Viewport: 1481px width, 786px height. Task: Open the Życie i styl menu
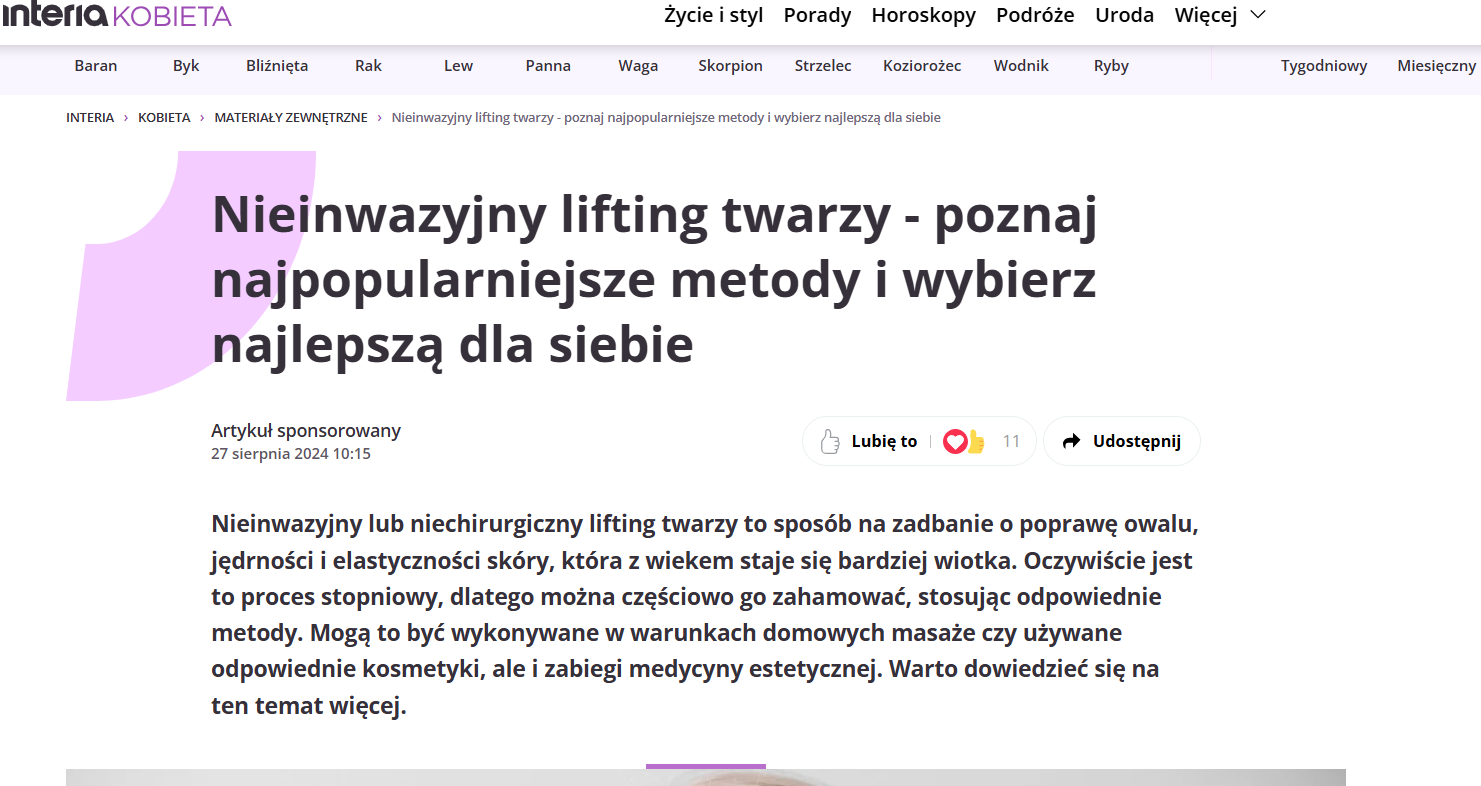(x=713, y=15)
